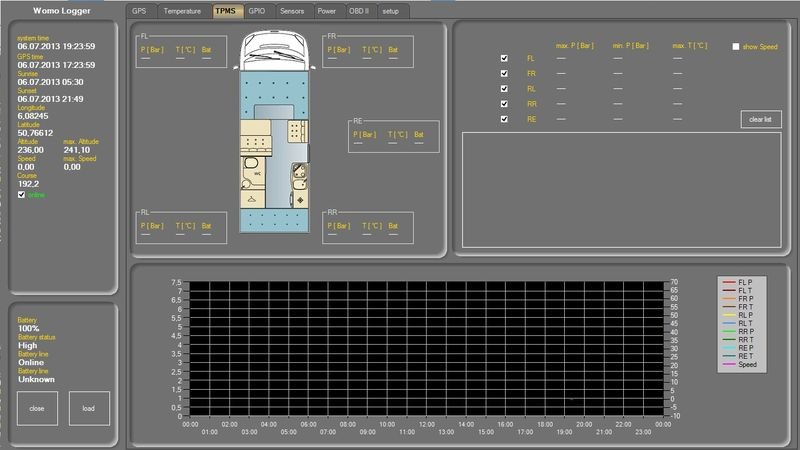
Task: Toggle the online checkbox
Action: point(22,195)
